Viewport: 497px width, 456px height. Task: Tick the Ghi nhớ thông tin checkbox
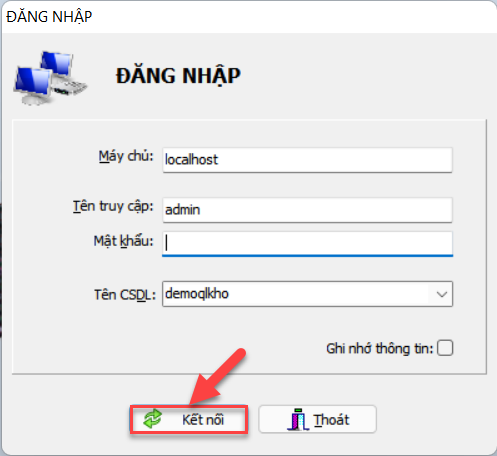(445, 348)
